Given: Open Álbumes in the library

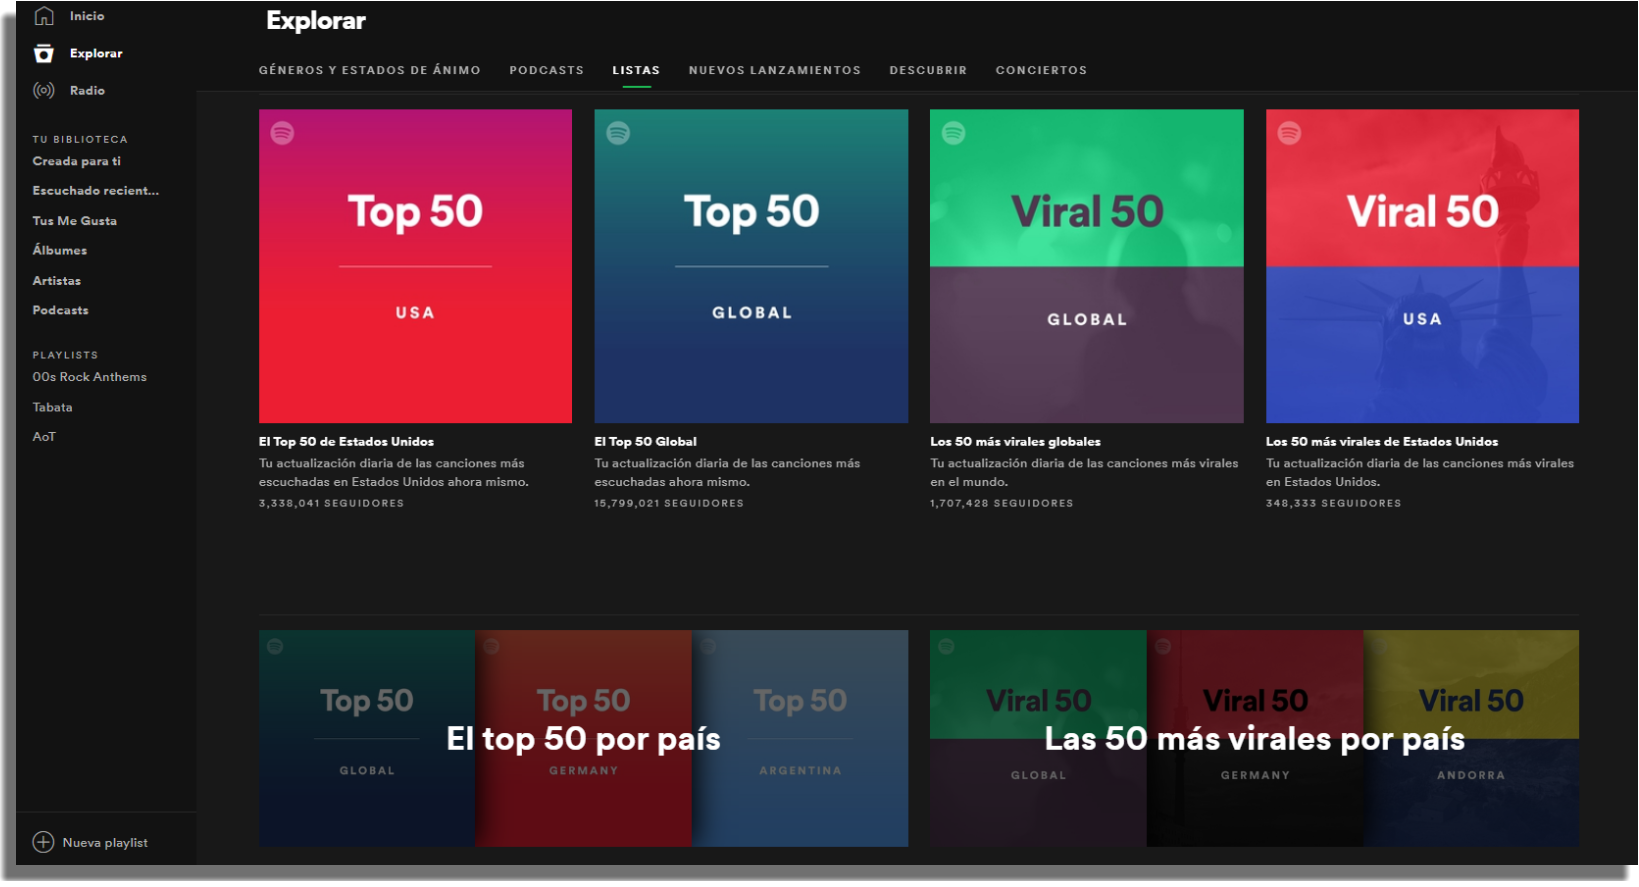Looking at the screenshot, I should (x=59, y=250).
